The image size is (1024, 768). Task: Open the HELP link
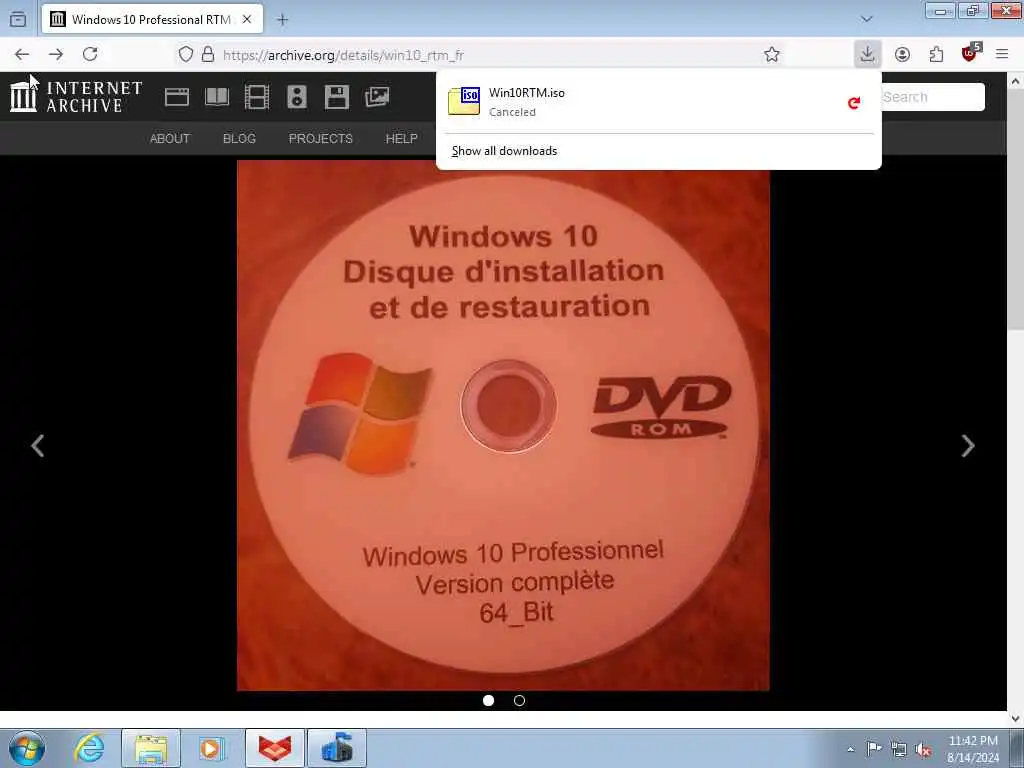click(402, 138)
